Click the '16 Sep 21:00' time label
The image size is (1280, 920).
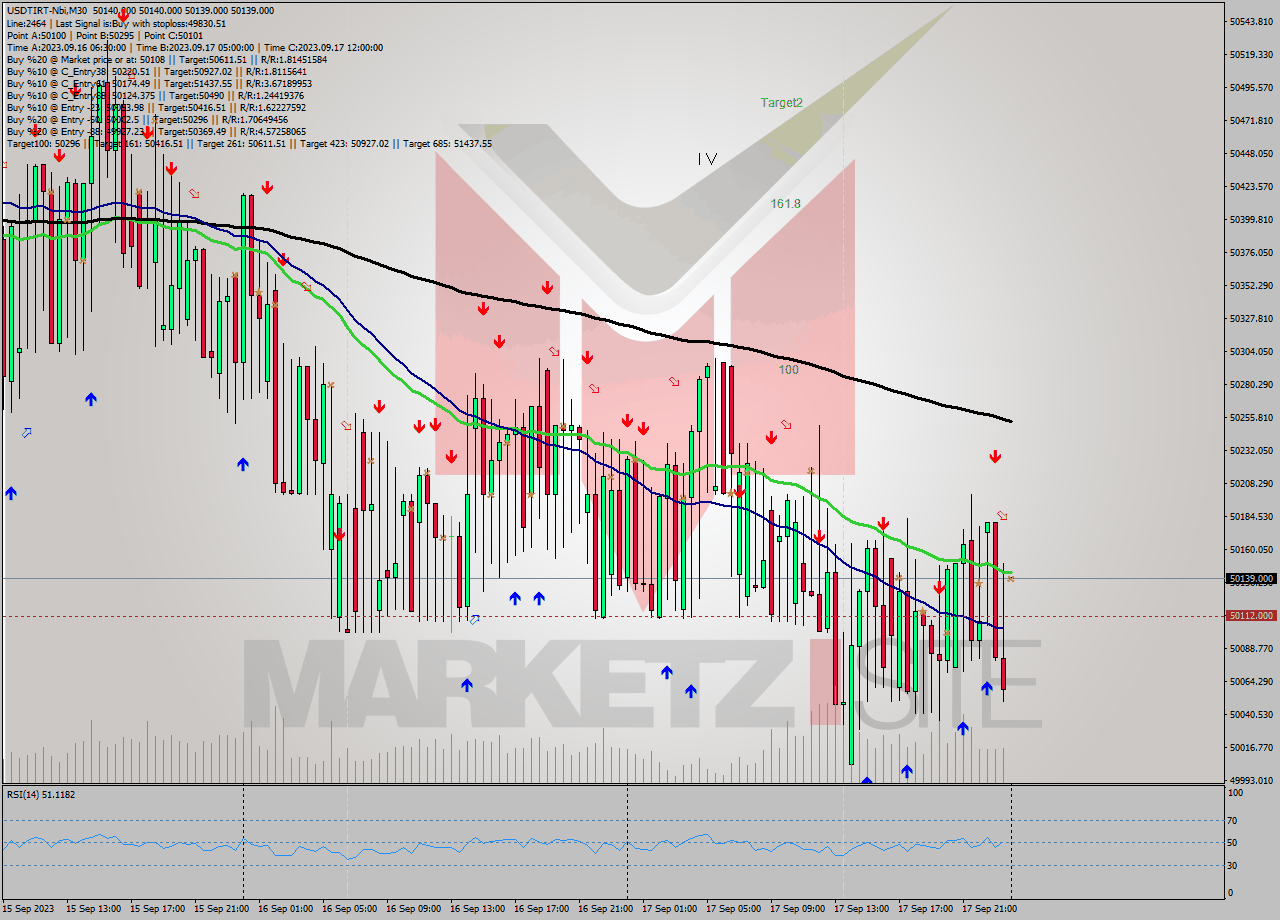coord(605,909)
